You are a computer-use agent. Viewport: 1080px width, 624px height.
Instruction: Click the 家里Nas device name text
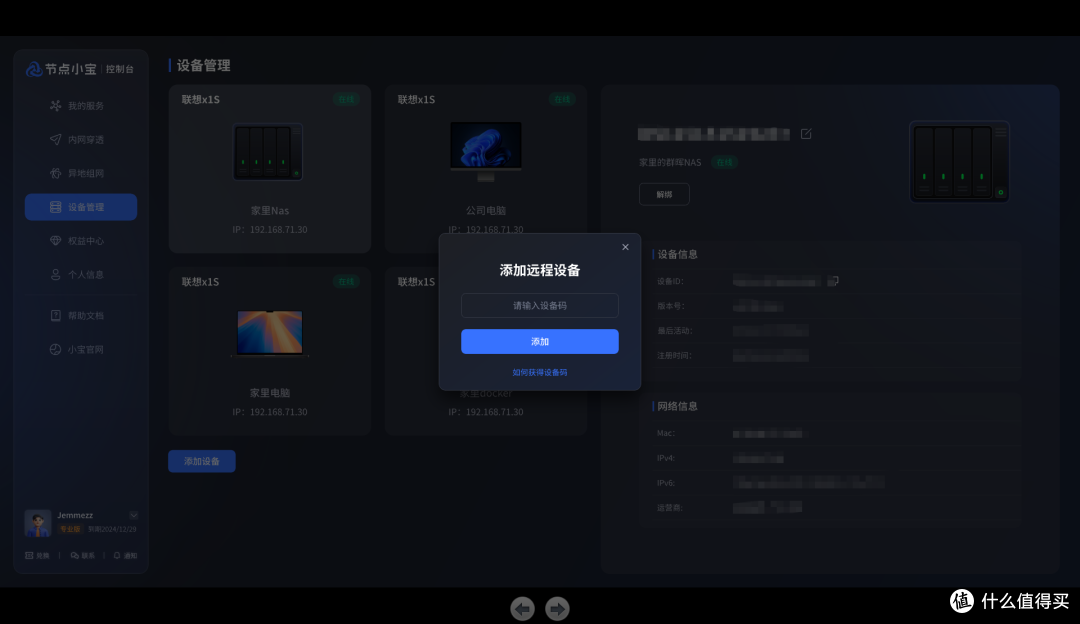270,210
